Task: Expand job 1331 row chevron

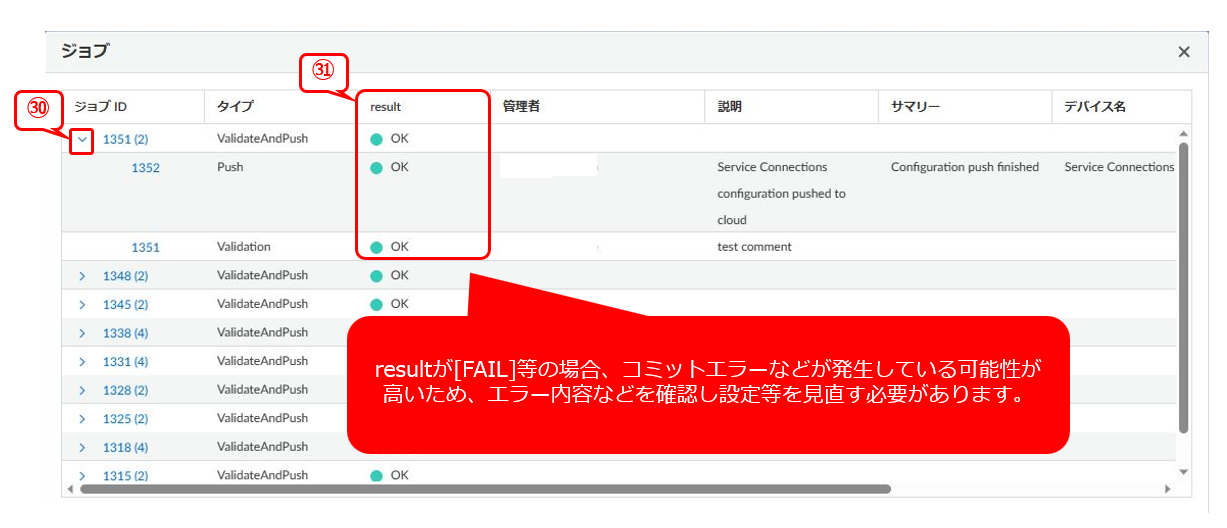Action: (83, 362)
